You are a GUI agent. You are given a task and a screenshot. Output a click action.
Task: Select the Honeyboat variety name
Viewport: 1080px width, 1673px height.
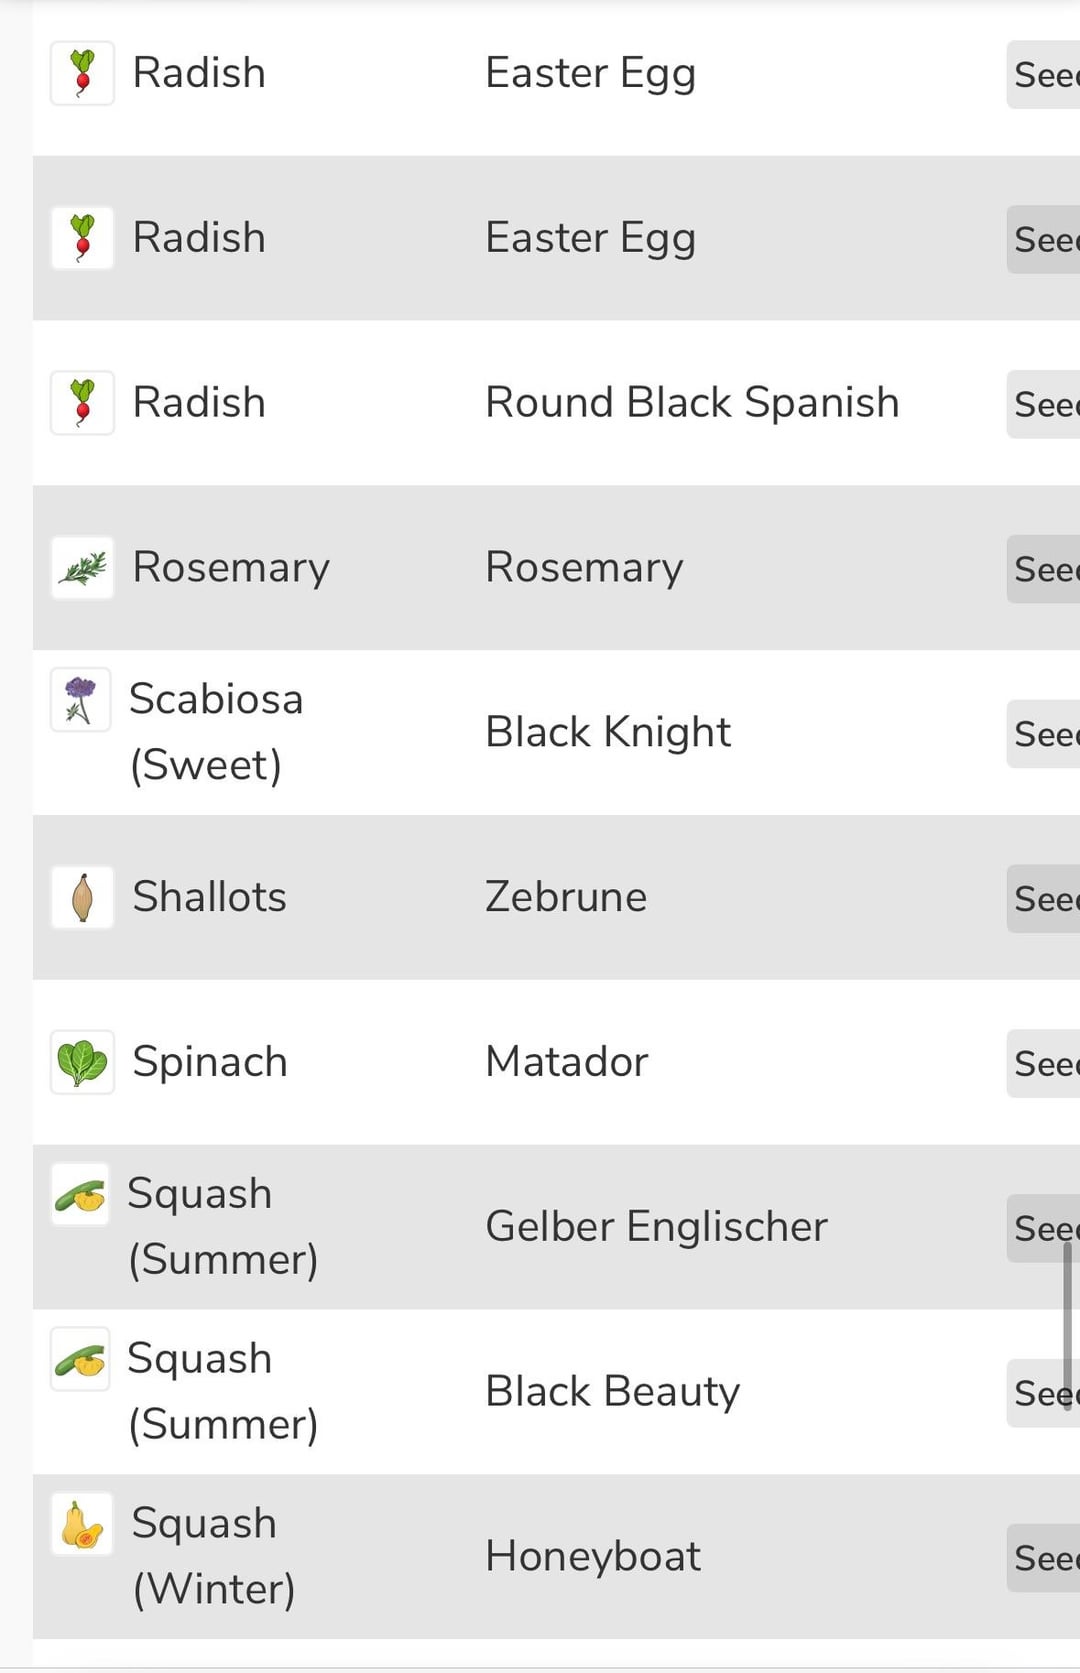(x=593, y=1556)
